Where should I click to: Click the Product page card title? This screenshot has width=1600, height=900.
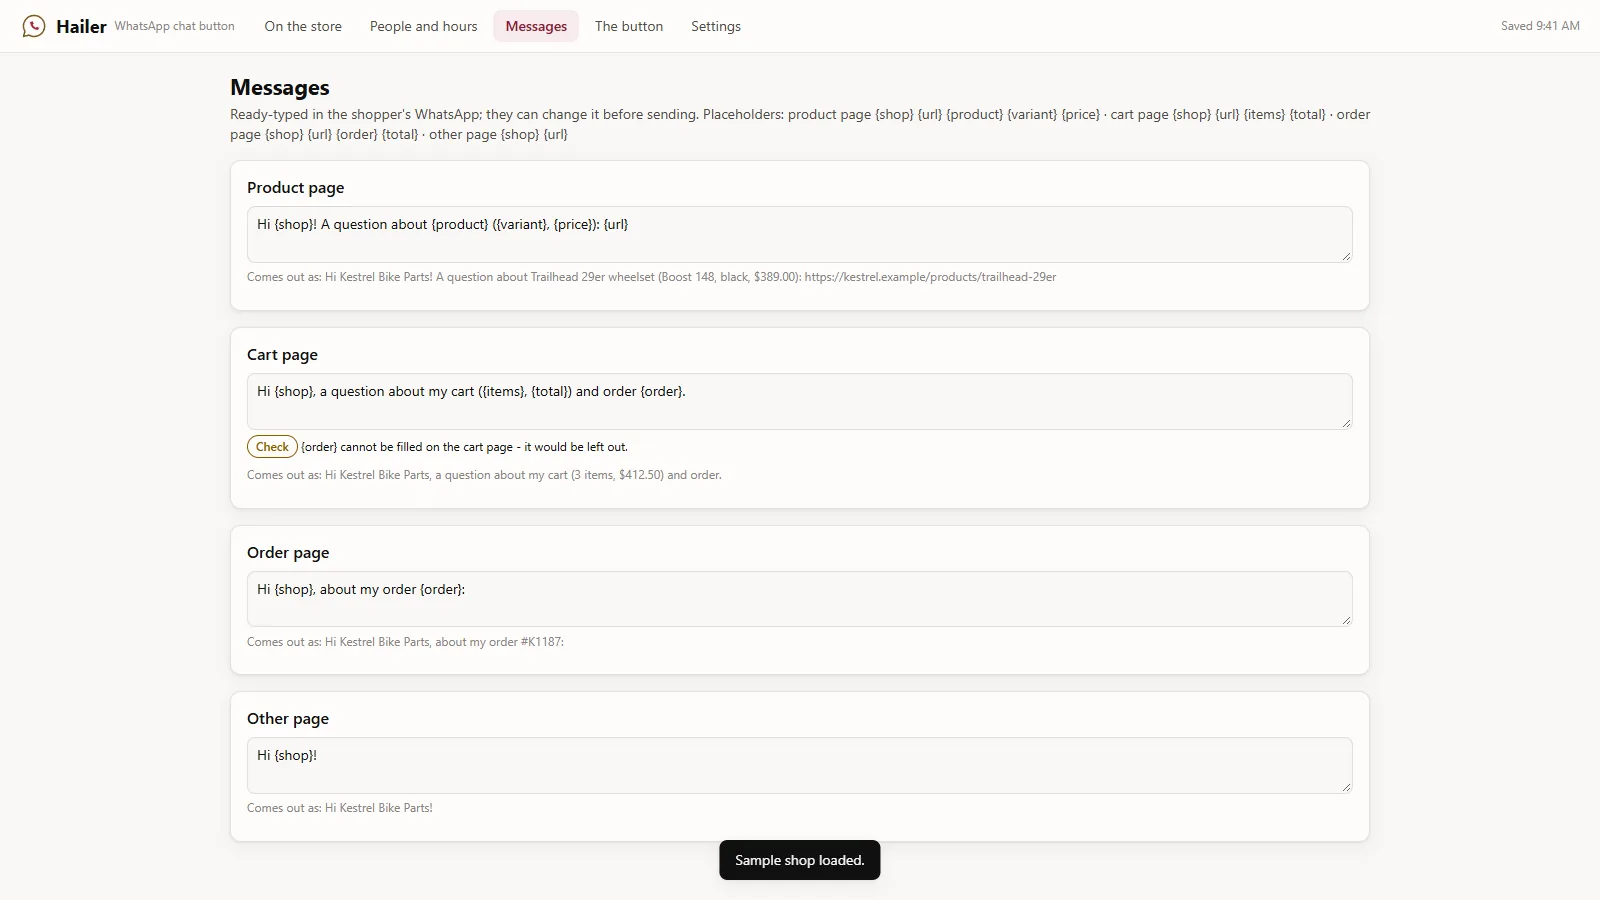(296, 188)
